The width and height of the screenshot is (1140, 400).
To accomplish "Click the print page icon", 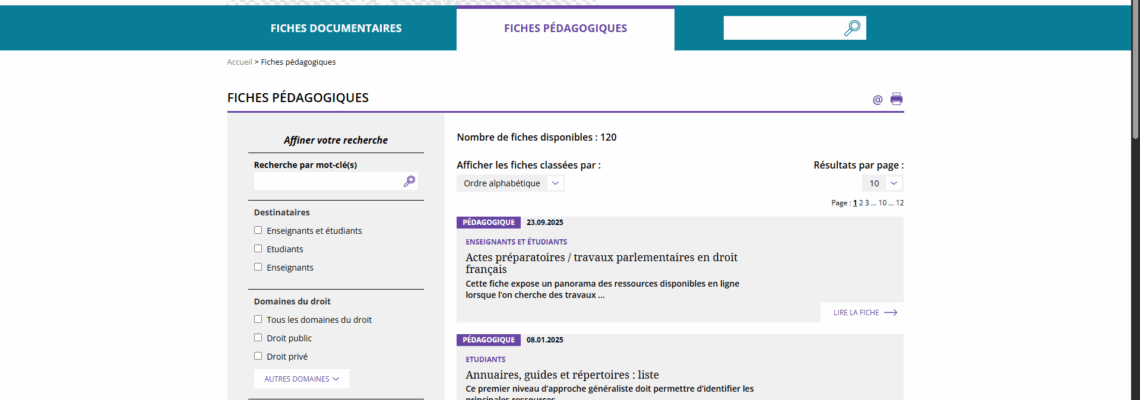I will (896, 99).
